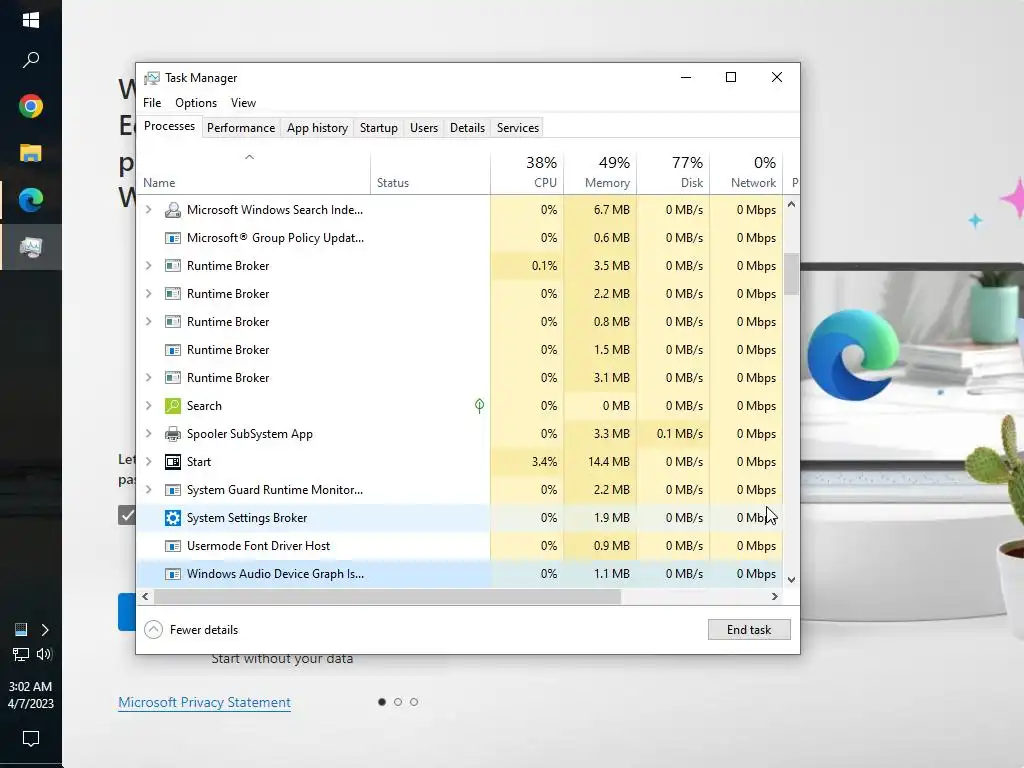Open the Microsoft Privacy Statement link
The width and height of the screenshot is (1024, 768).
(204, 702)
